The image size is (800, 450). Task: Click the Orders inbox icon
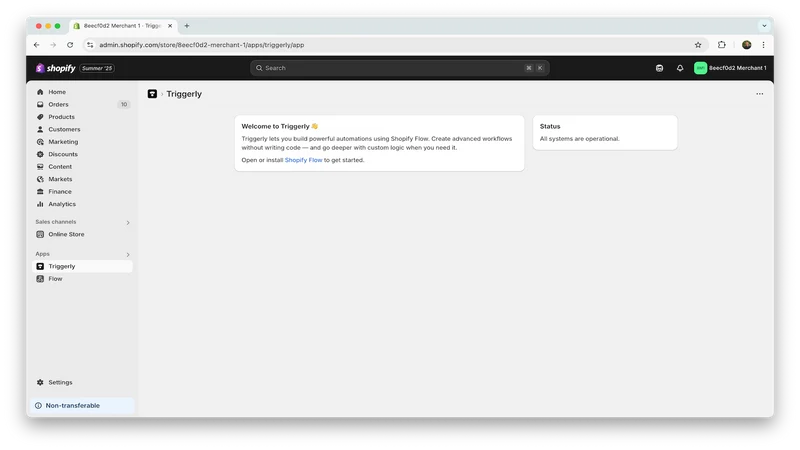pyautogui.click(x=40, y=104)
